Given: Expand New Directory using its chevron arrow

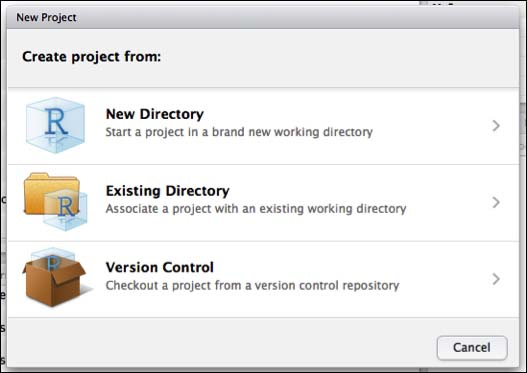Looking at the screenshot, I should coord(496,126).
